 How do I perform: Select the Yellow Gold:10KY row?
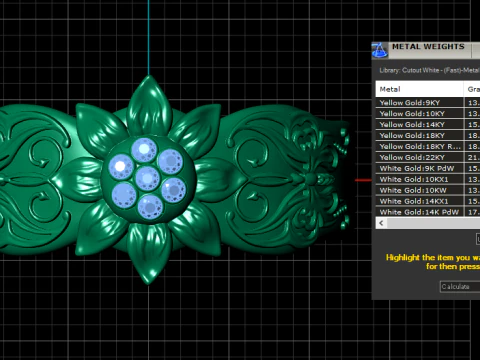point(428,114)
